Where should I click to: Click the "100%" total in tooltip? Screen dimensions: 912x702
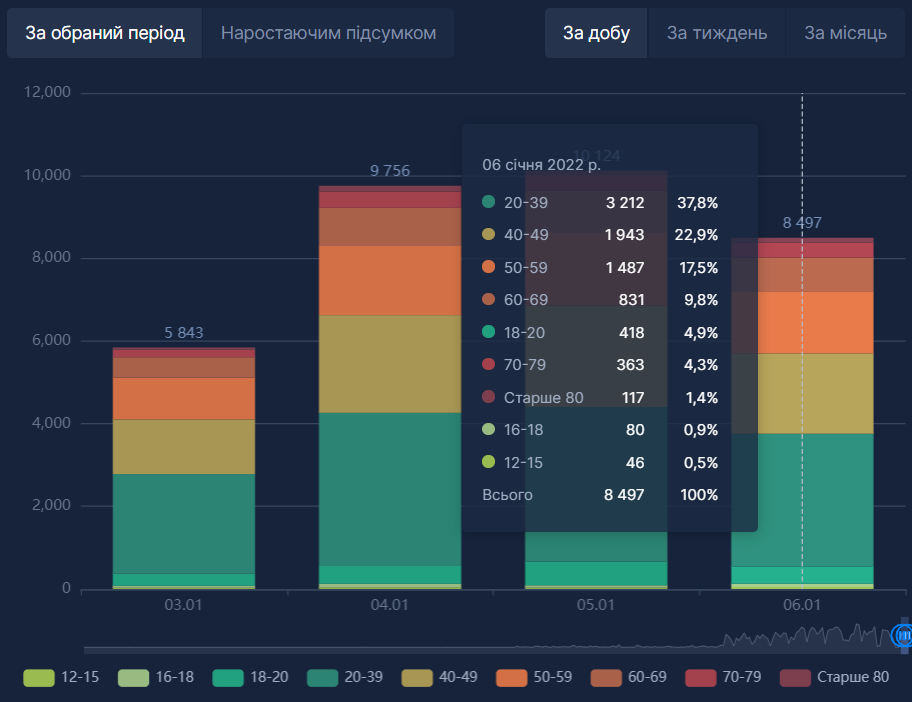coord(699,495)
